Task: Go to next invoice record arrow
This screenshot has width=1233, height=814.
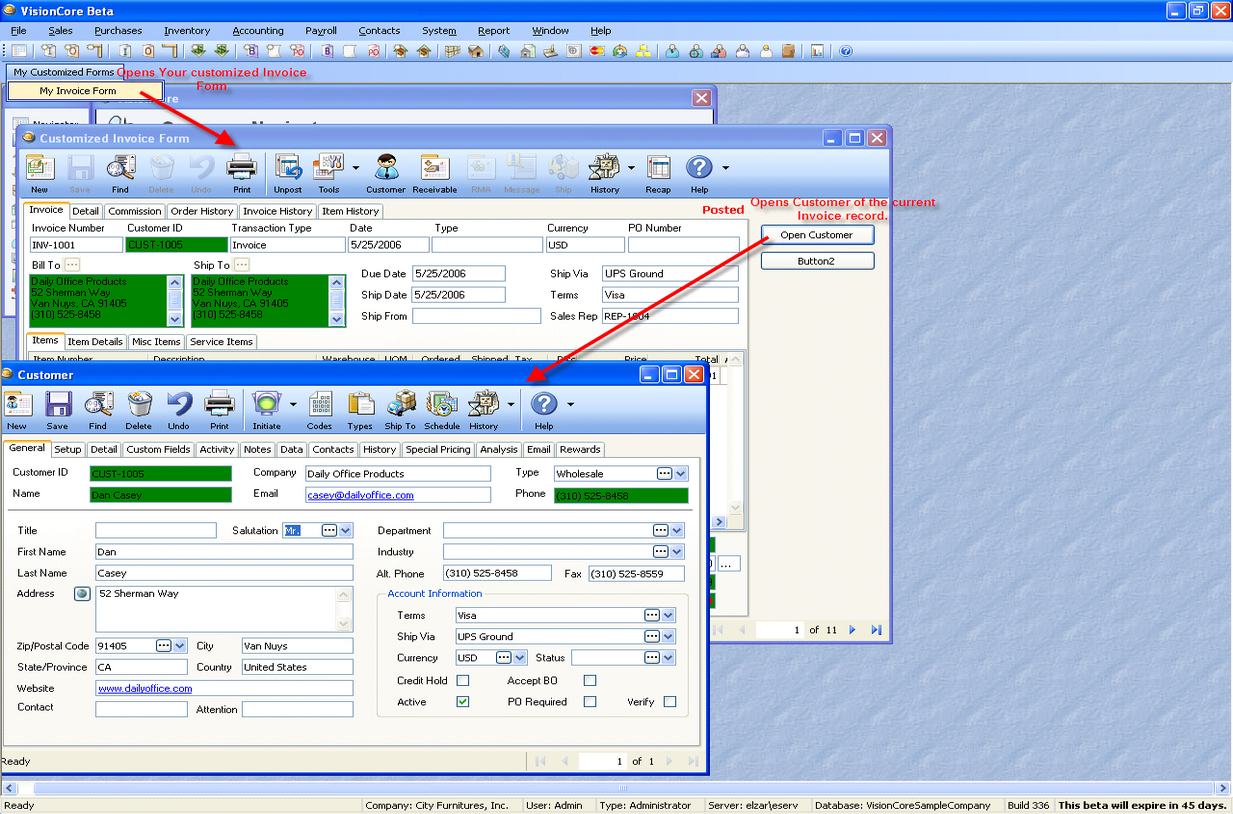Action: [852, 630]
